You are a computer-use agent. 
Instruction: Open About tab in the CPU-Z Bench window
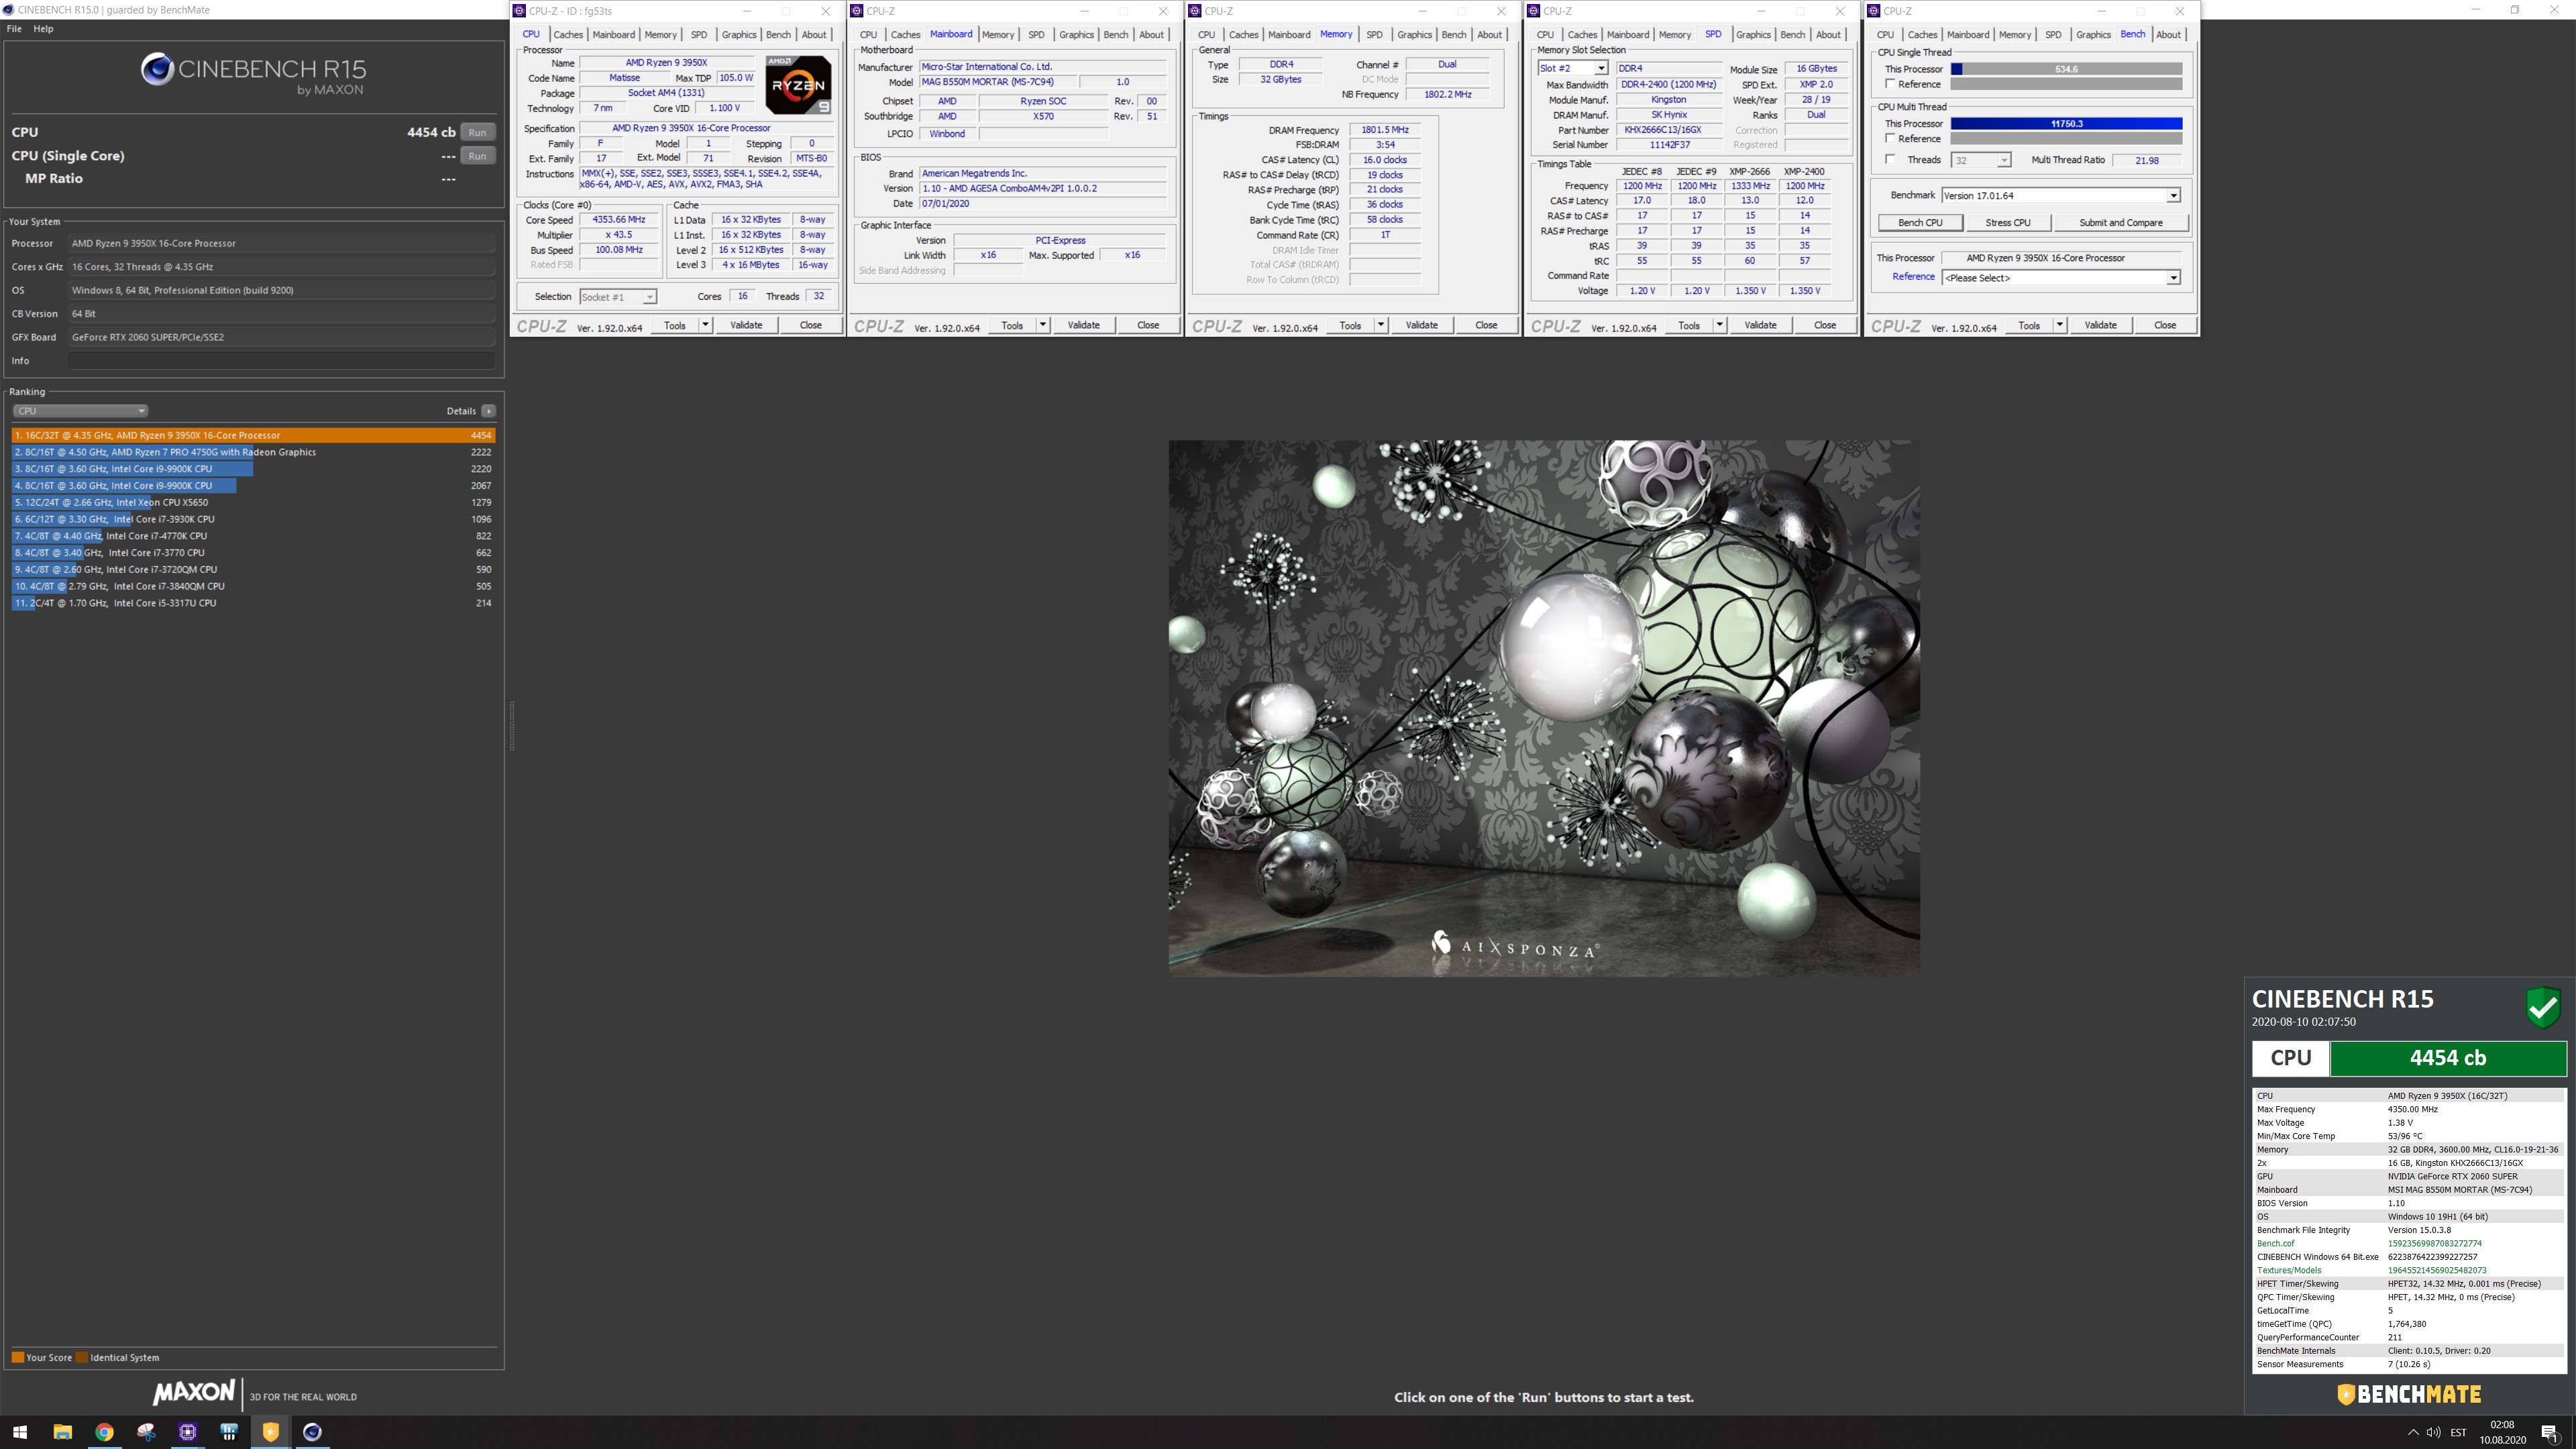pos(2168,34)
